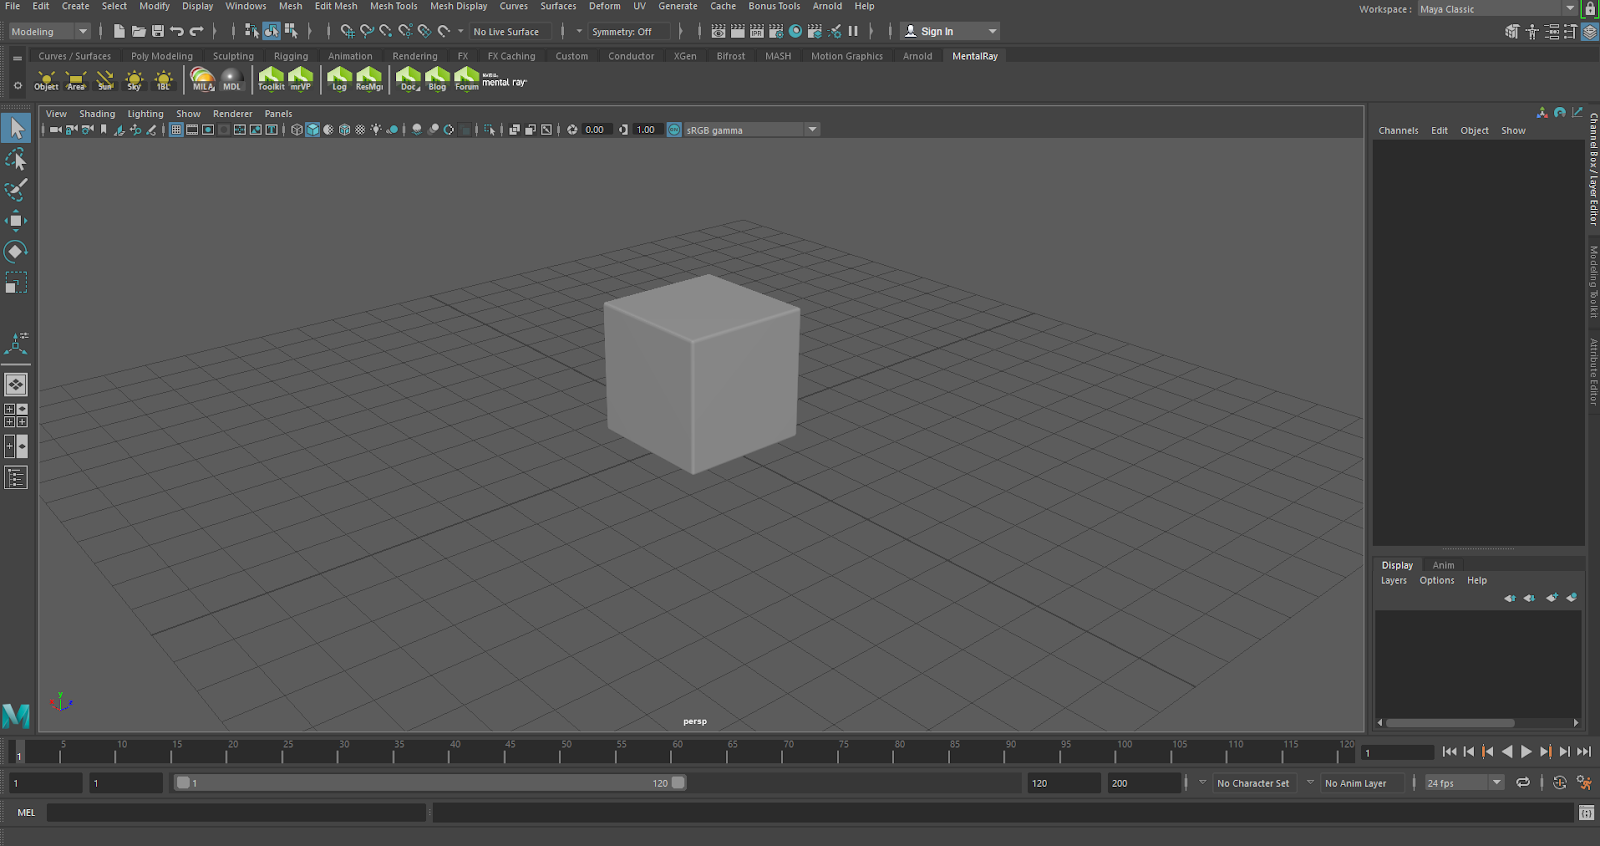
Task: Switch to the Anim layer tab
Action: (x=1444, y=565)
